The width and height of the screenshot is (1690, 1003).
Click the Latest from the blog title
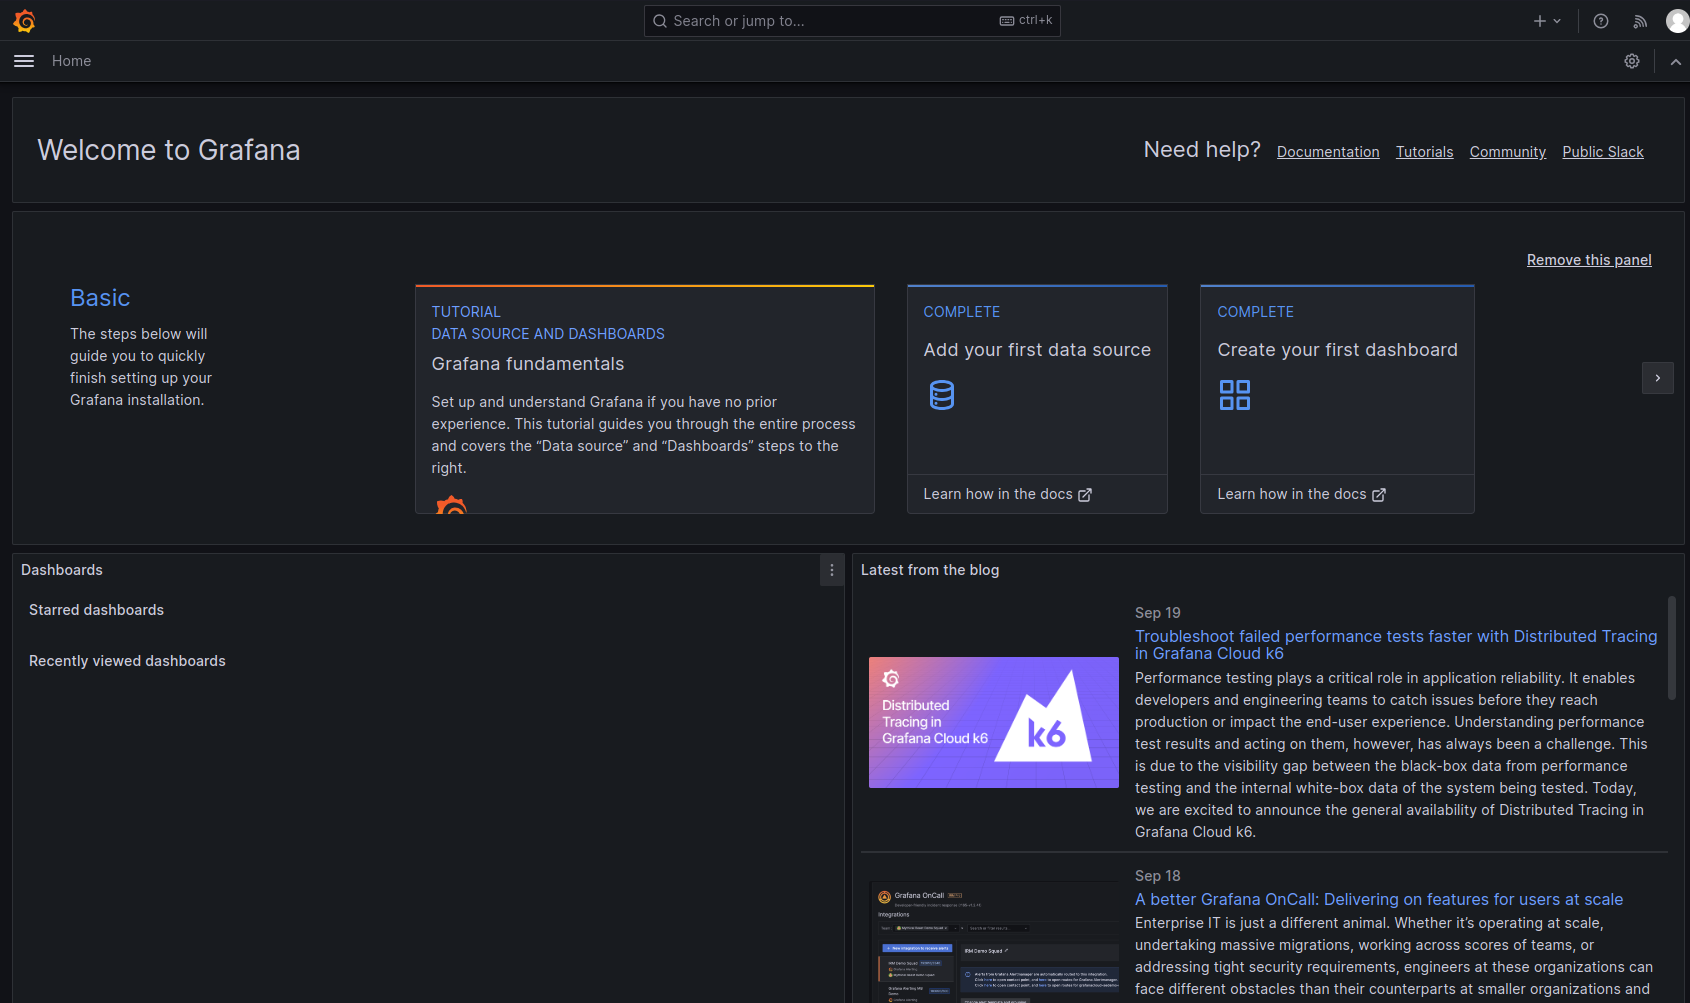pos(930,570)
